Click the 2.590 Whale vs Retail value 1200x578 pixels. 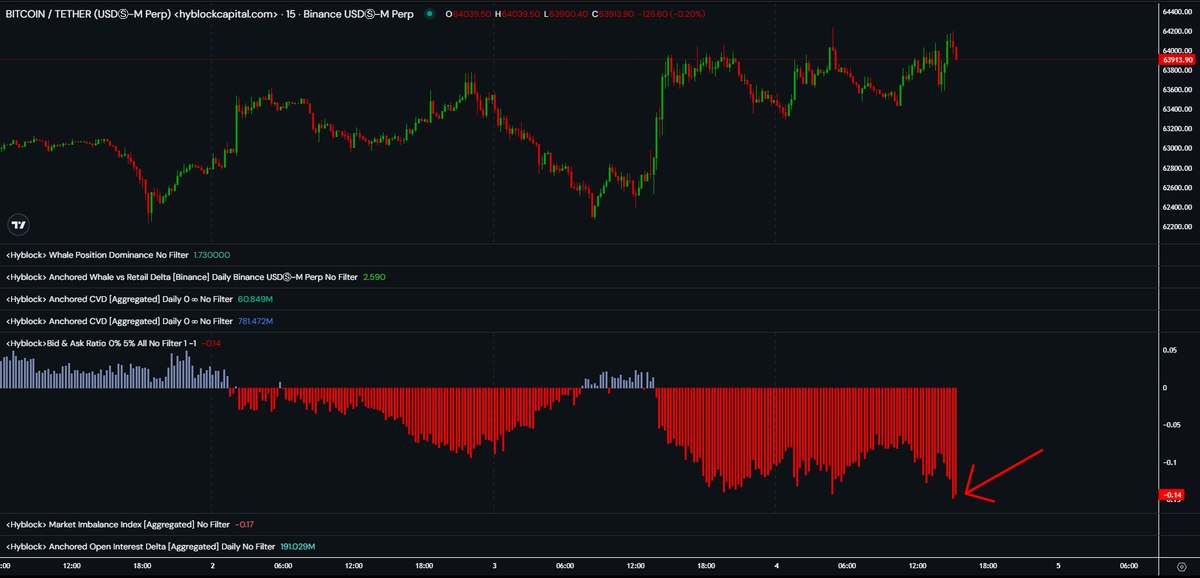pyautogui.click(x=375, y=277)
